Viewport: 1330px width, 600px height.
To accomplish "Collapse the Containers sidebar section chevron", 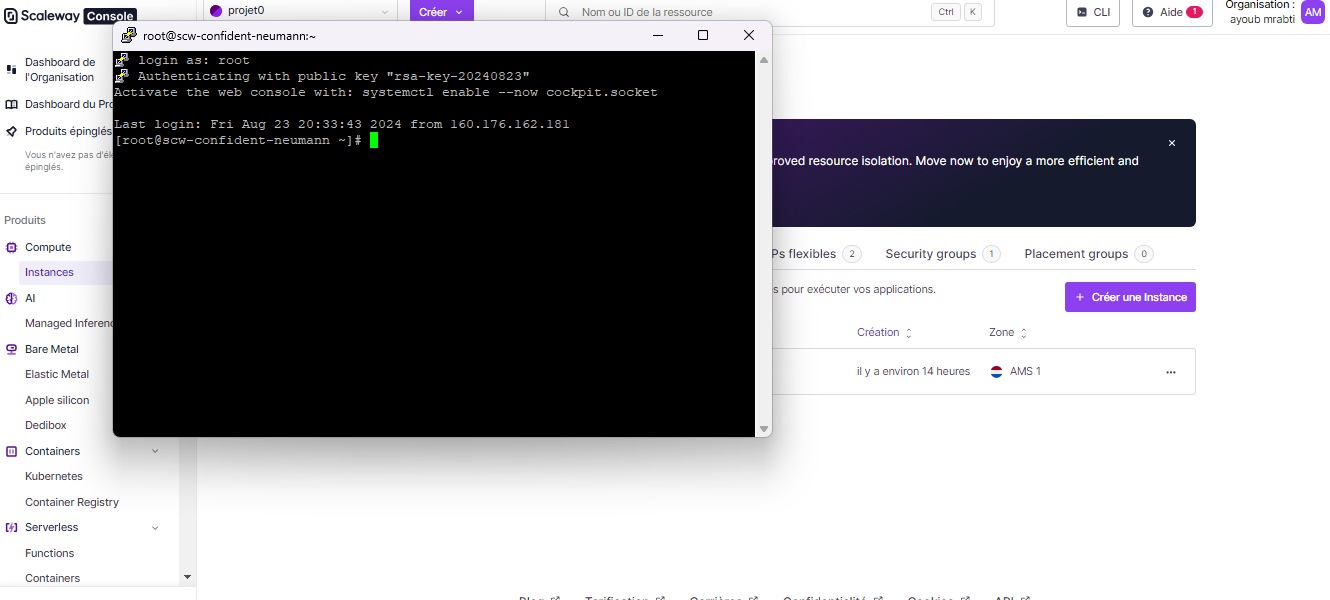I will click(155, 451).
